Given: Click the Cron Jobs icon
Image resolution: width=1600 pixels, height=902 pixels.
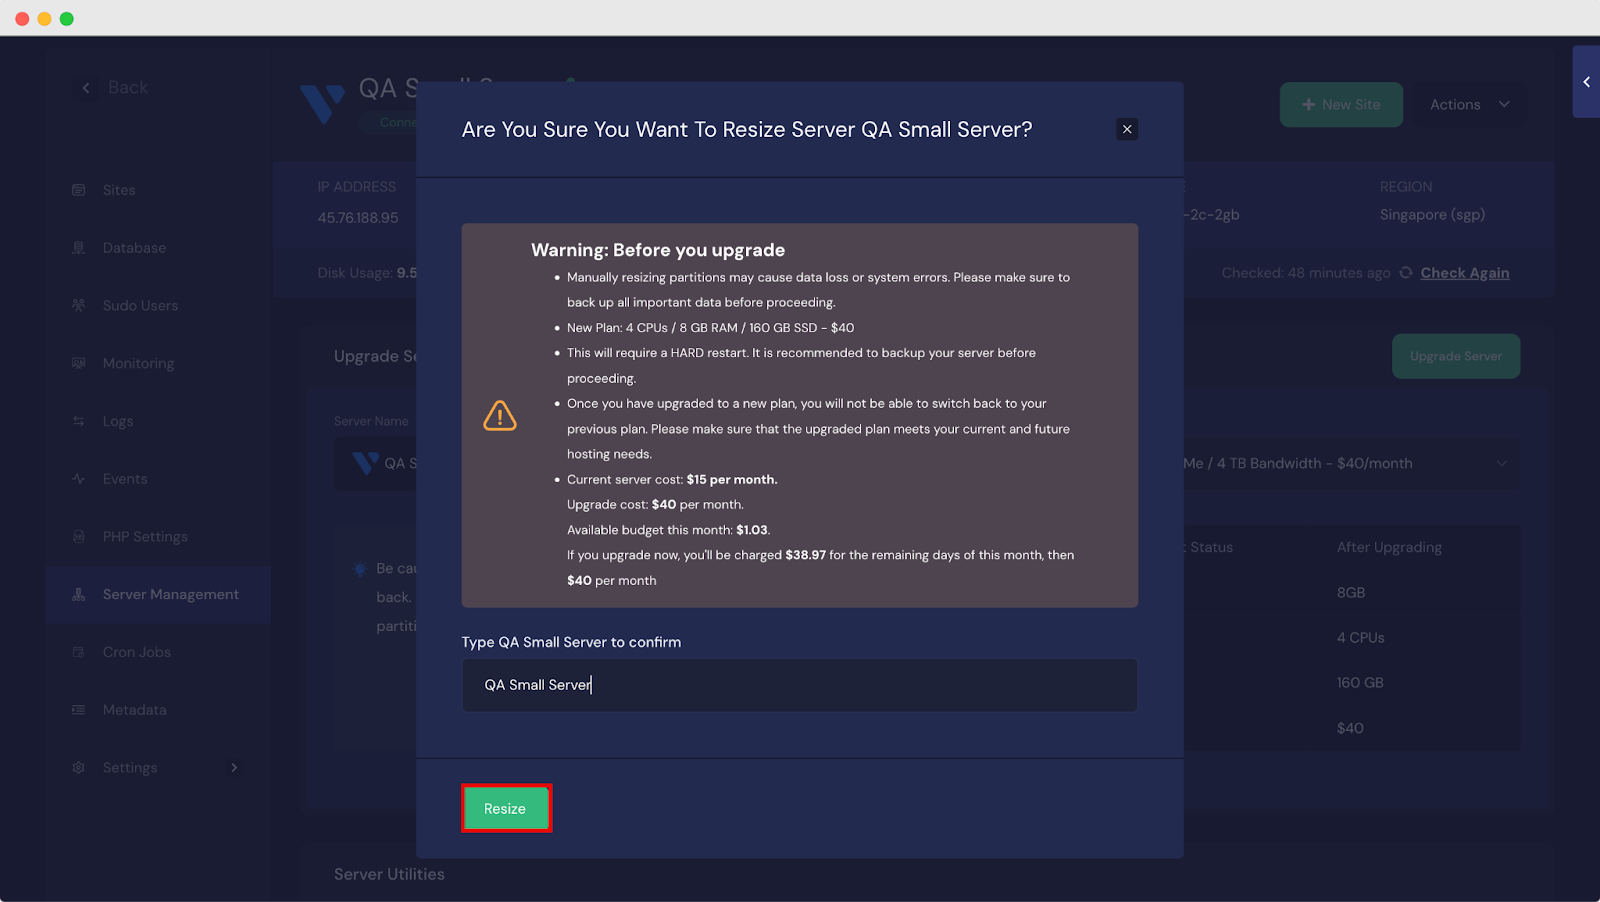Looking at the screenshot, I should coord(79,652).
